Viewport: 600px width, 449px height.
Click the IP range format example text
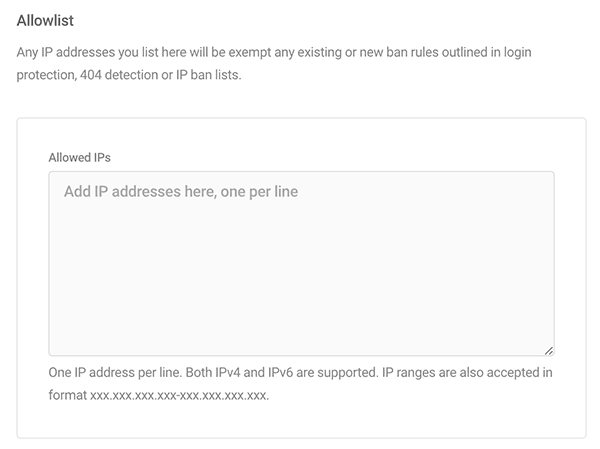click(179, 395)
